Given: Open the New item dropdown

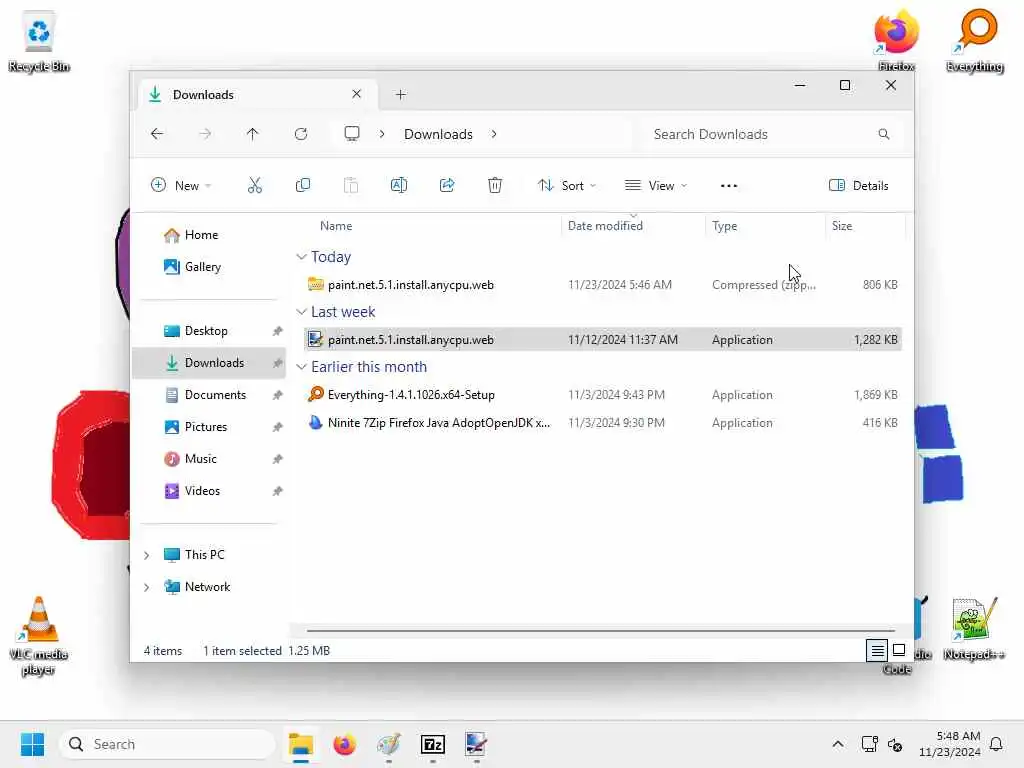Looking at the screenshot, I should (181, 185).
